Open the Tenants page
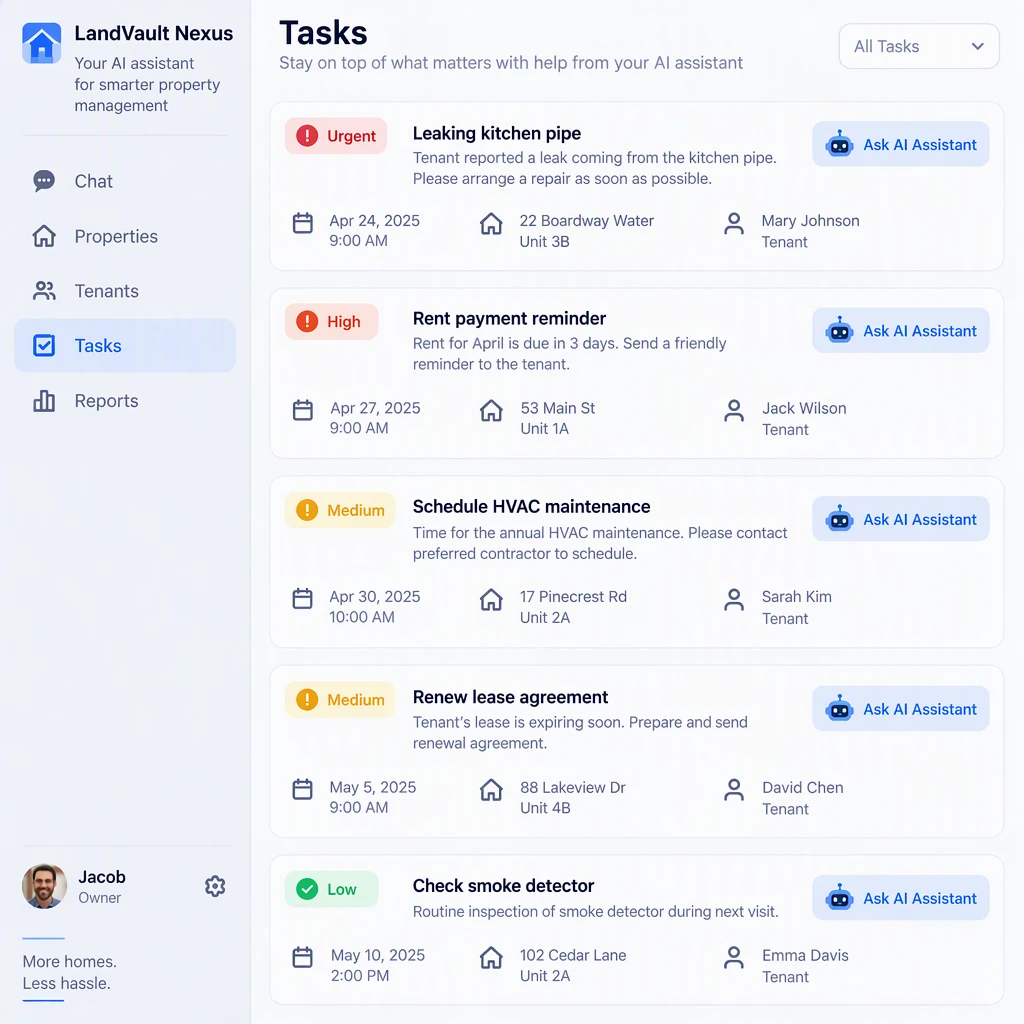1024x1024 pixels. click(x=125, y=291)
